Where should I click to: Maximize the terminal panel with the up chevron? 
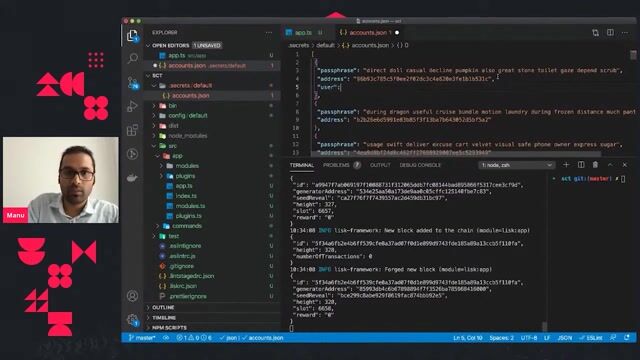610,165
